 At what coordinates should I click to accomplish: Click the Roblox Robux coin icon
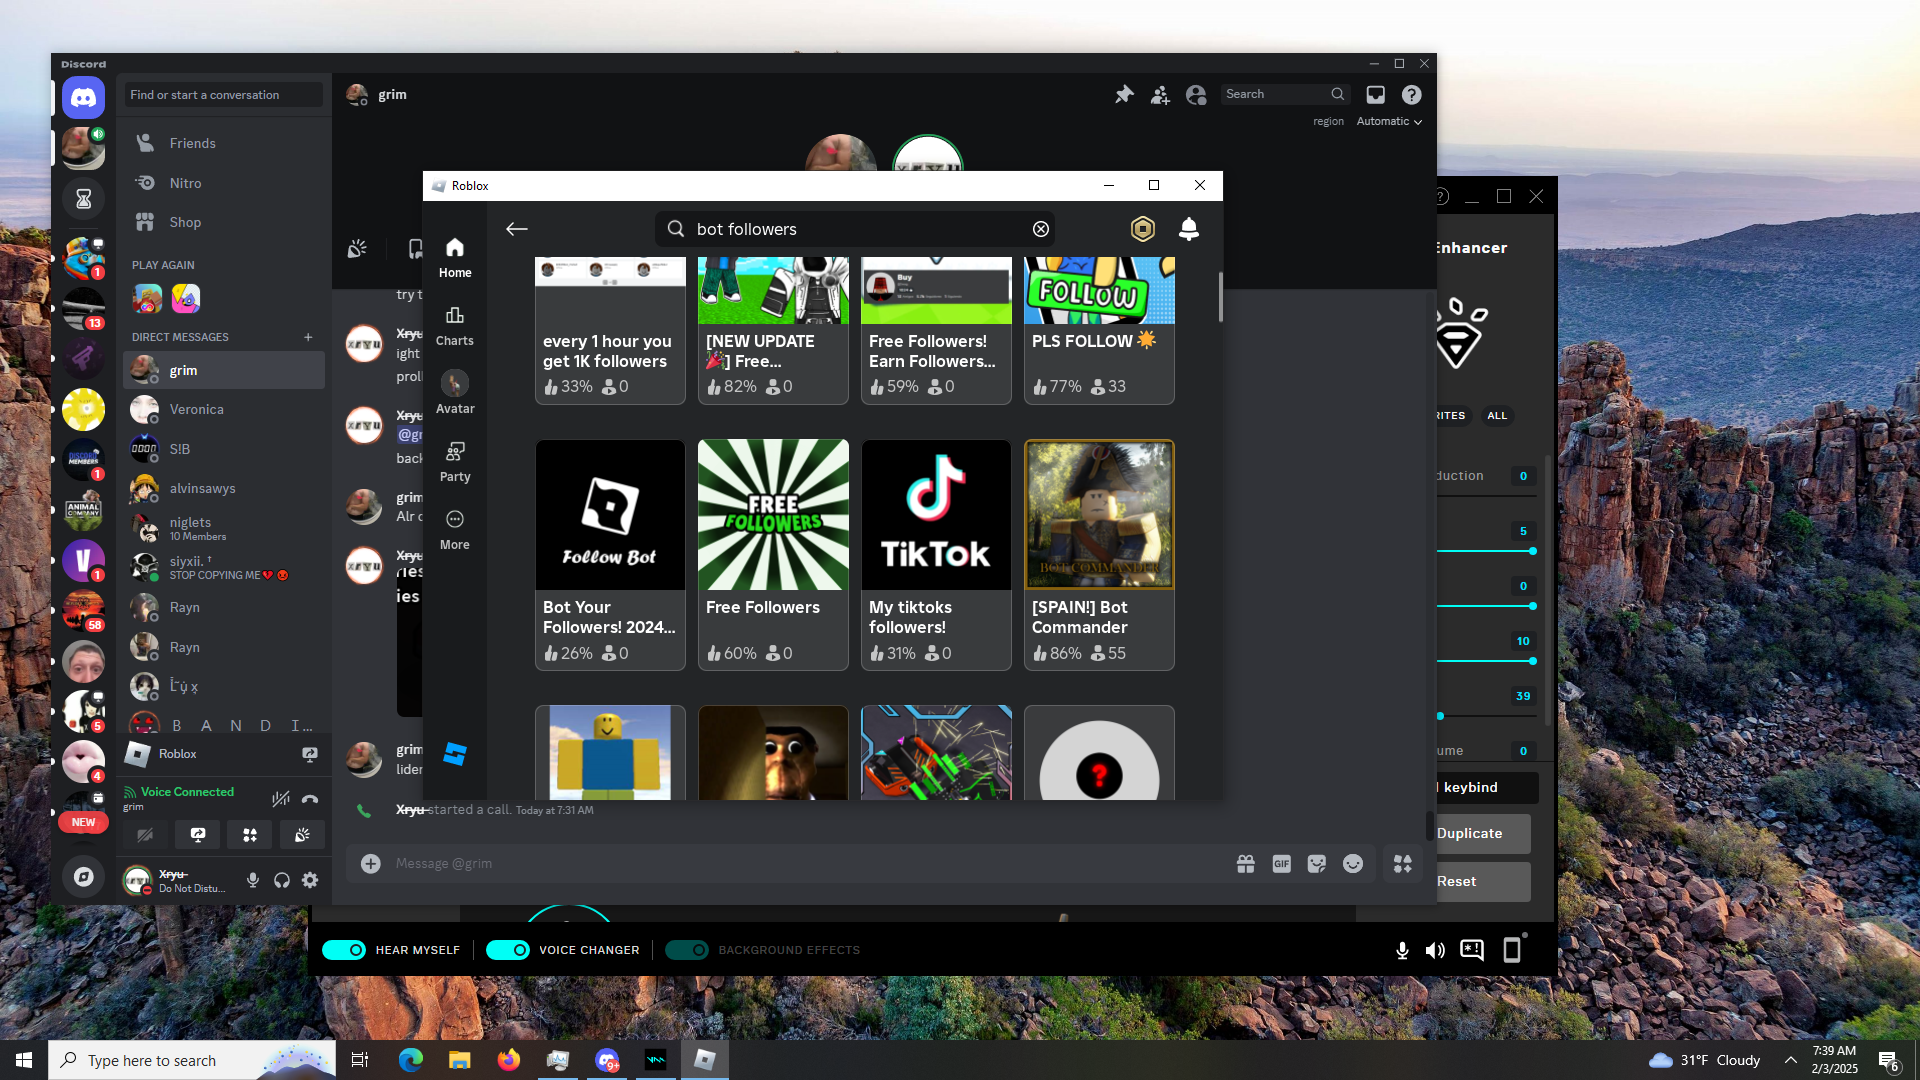(x=1142, y=229)
